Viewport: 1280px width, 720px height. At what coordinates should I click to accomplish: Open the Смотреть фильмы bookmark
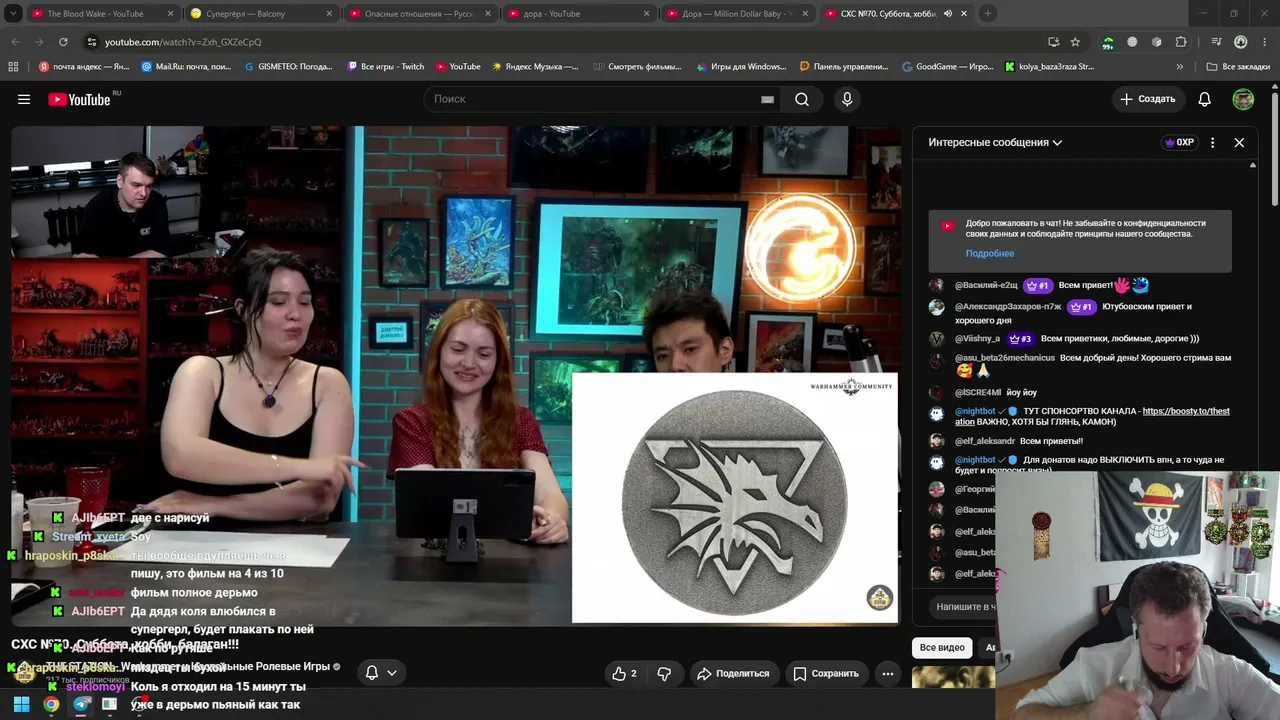point(636,67)
